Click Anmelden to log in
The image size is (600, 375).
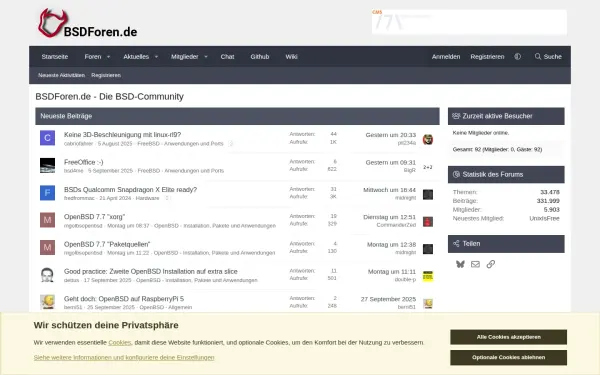(446, 57)
